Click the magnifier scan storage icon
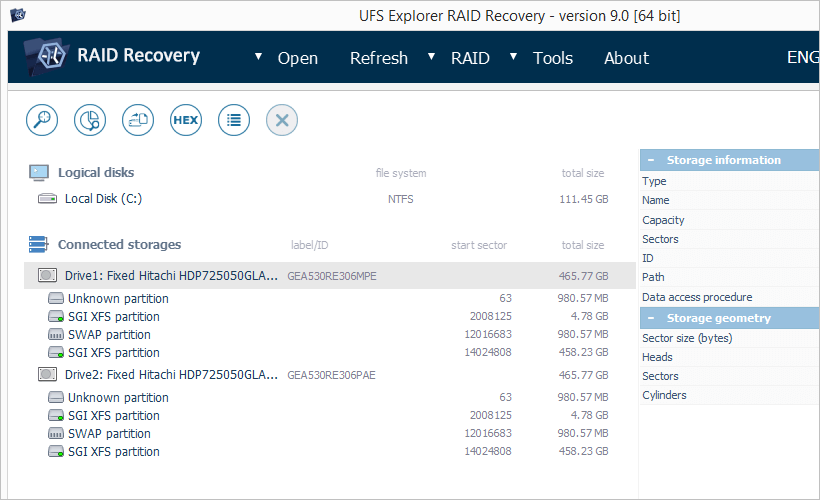Image resolution: width=820 pixels, height=500 pixels. (x=42, y=121)
